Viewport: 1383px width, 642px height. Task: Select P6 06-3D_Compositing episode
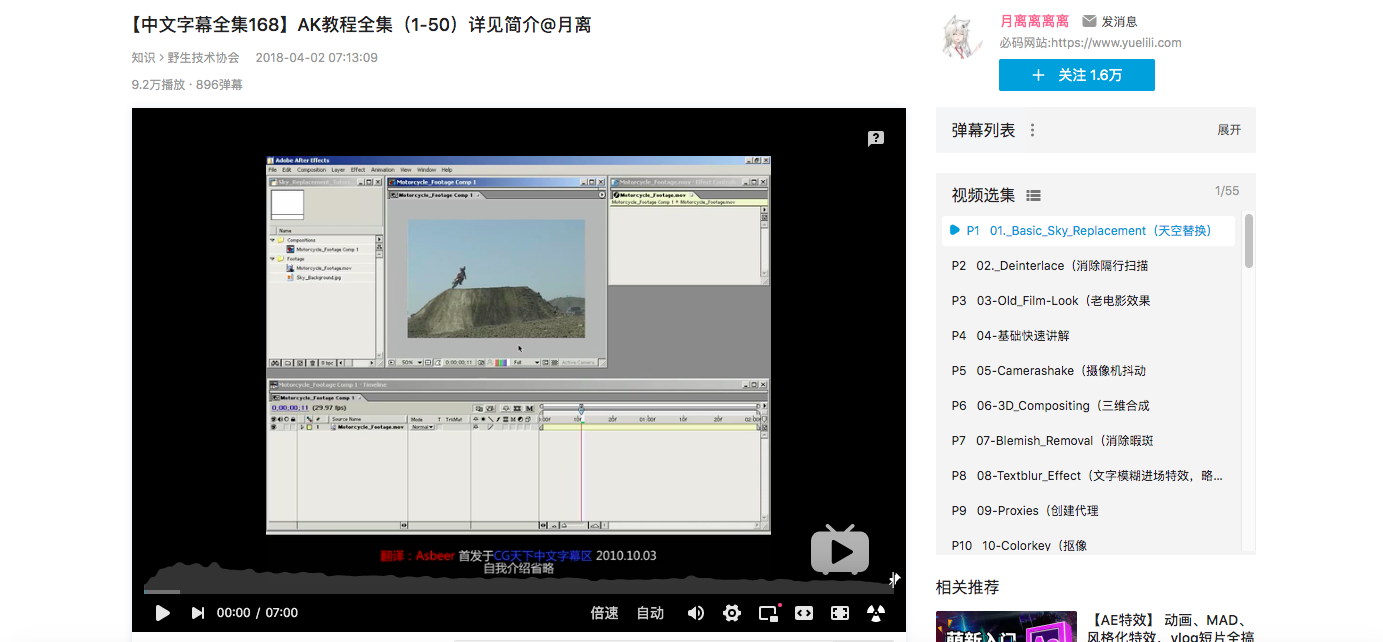1089,406
